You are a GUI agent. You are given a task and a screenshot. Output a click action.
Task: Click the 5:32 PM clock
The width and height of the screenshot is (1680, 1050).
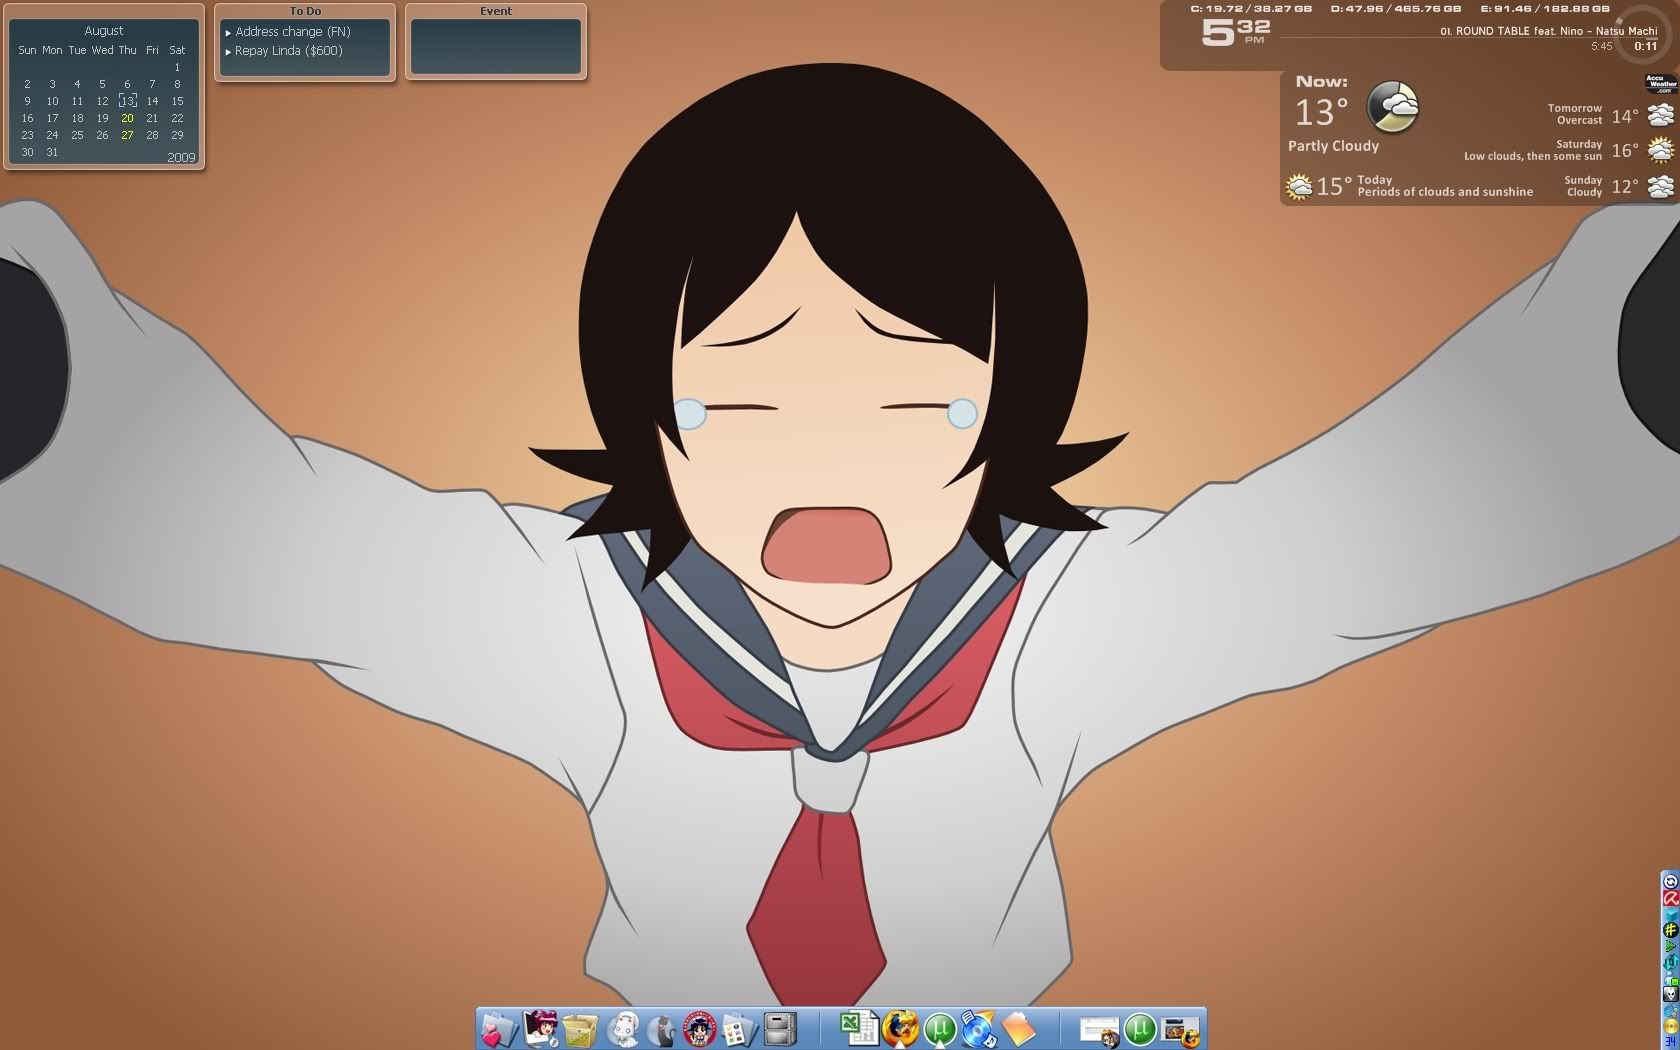1235,32
